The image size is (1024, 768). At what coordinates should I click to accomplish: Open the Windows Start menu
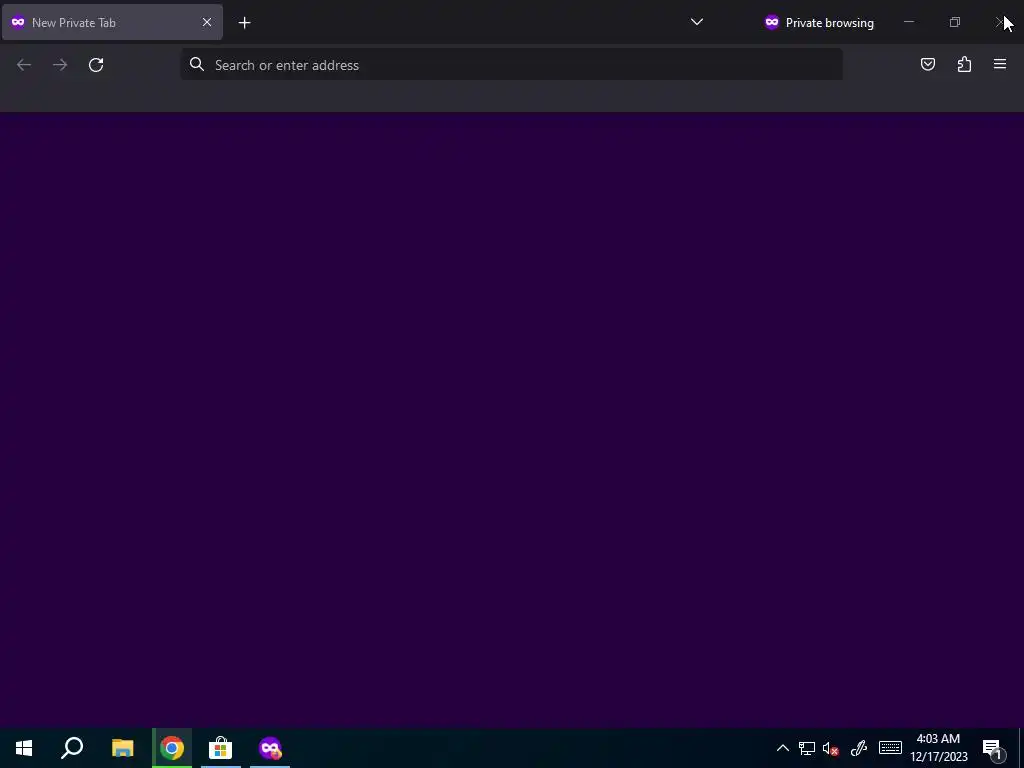click(x=24, y=748)
